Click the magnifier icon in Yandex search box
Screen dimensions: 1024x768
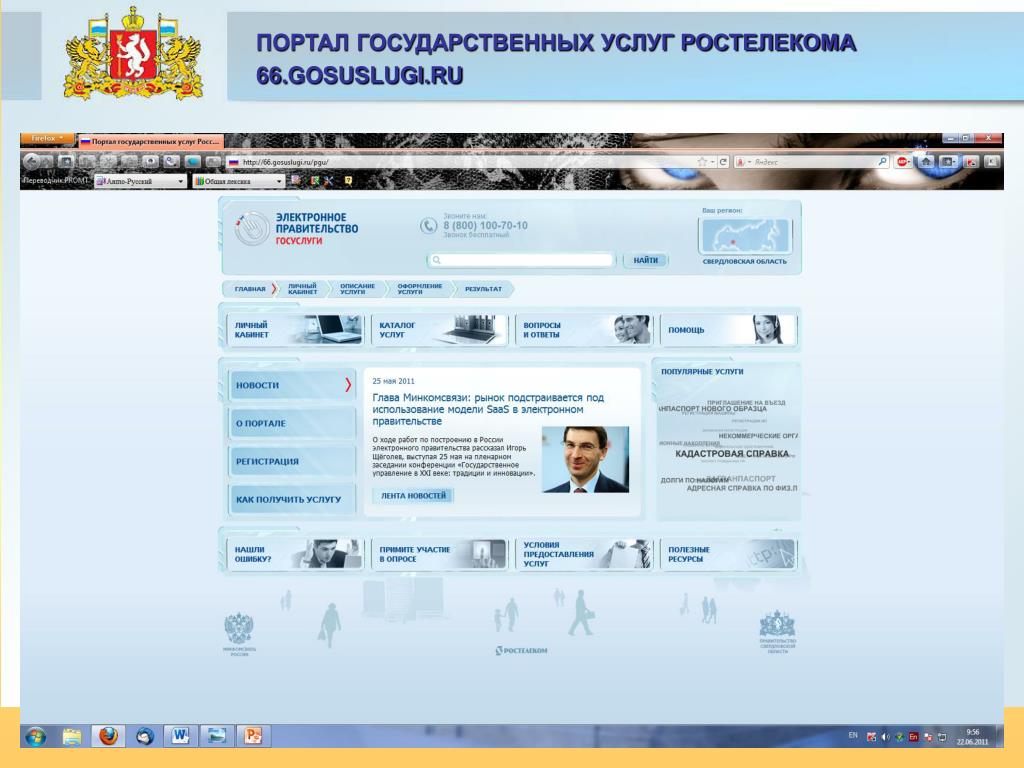point(882,161)
